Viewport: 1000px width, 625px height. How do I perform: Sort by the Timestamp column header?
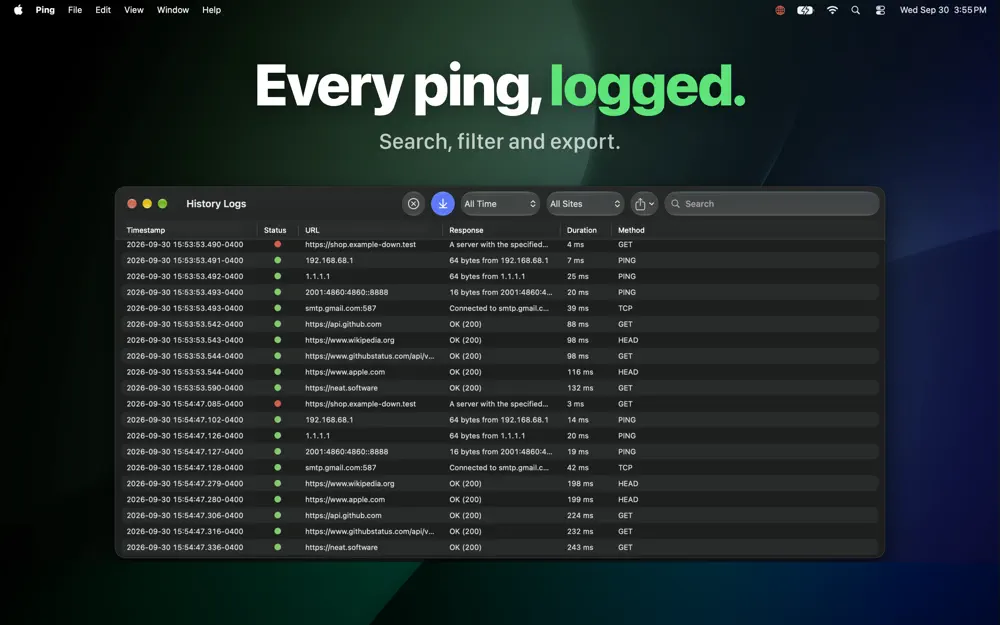coord(145,230)
